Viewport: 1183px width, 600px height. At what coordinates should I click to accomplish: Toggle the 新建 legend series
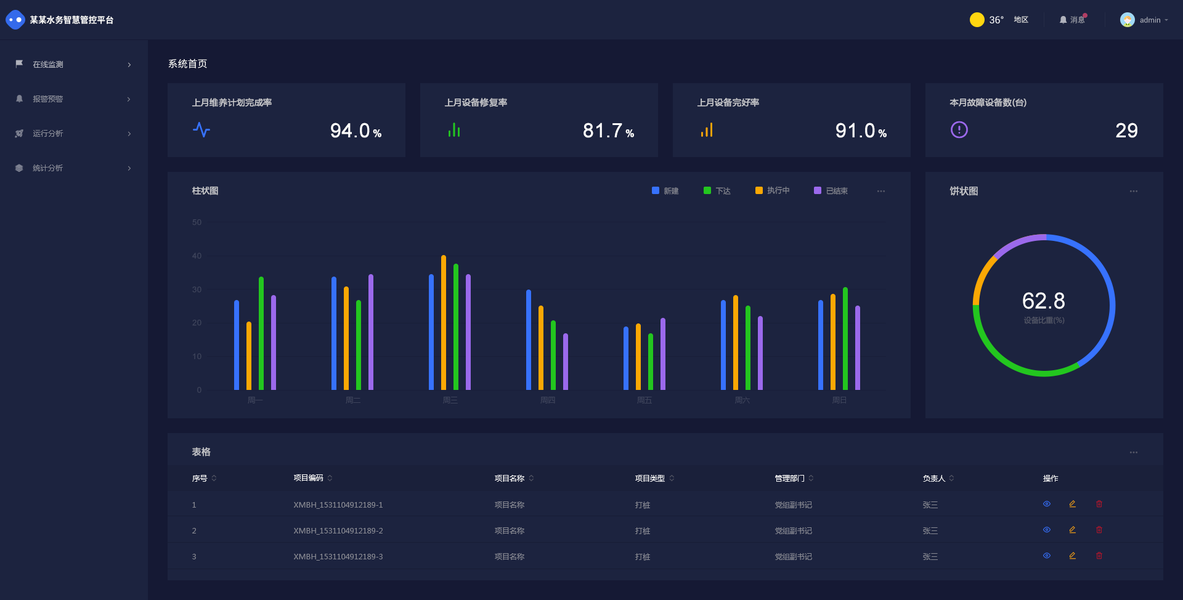tap(665, 191)
